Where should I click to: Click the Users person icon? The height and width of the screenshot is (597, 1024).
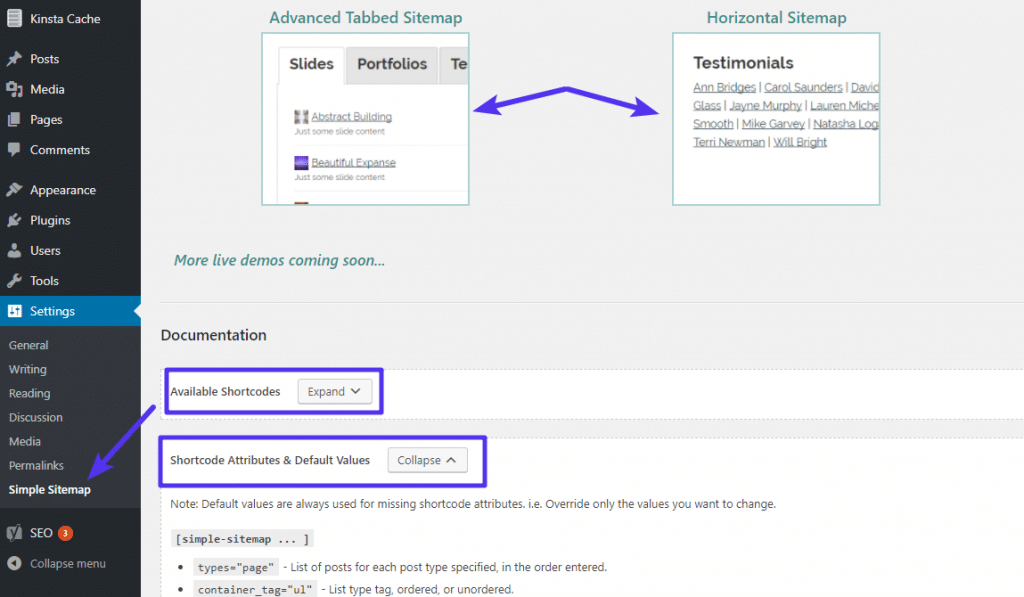(x=14, y=251)
